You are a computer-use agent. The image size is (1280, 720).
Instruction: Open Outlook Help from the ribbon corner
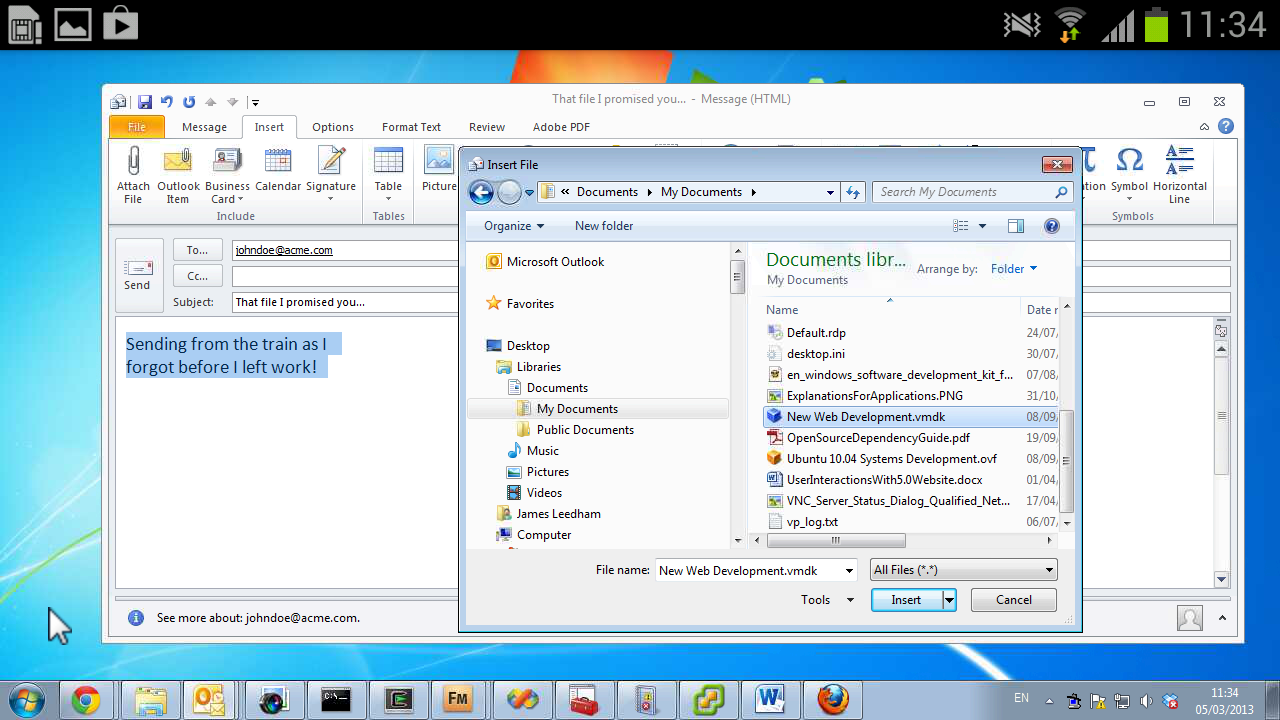click(1226, 126)
